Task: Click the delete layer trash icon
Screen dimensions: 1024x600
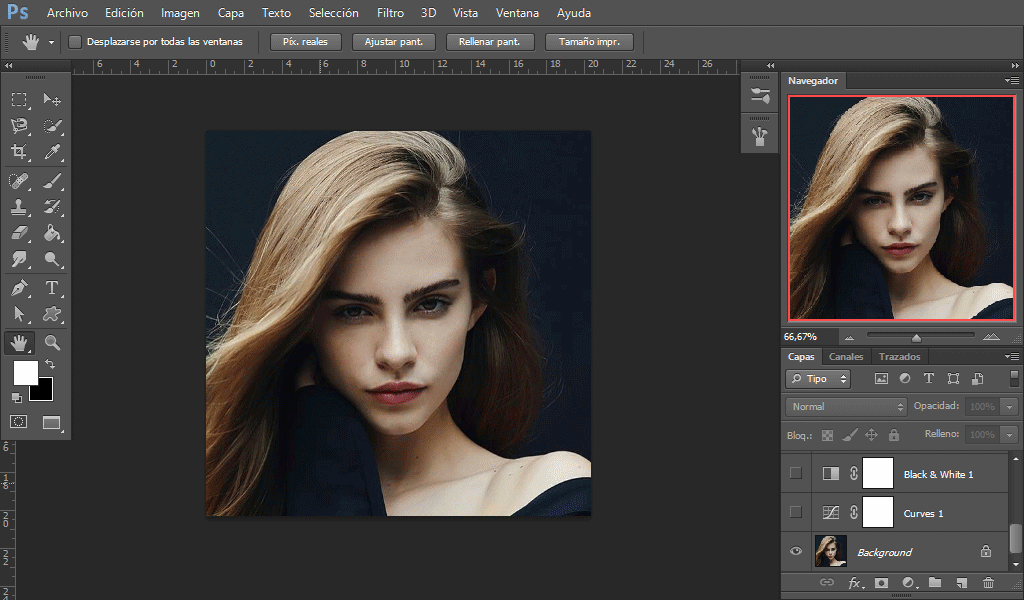Action: [988, 582]
